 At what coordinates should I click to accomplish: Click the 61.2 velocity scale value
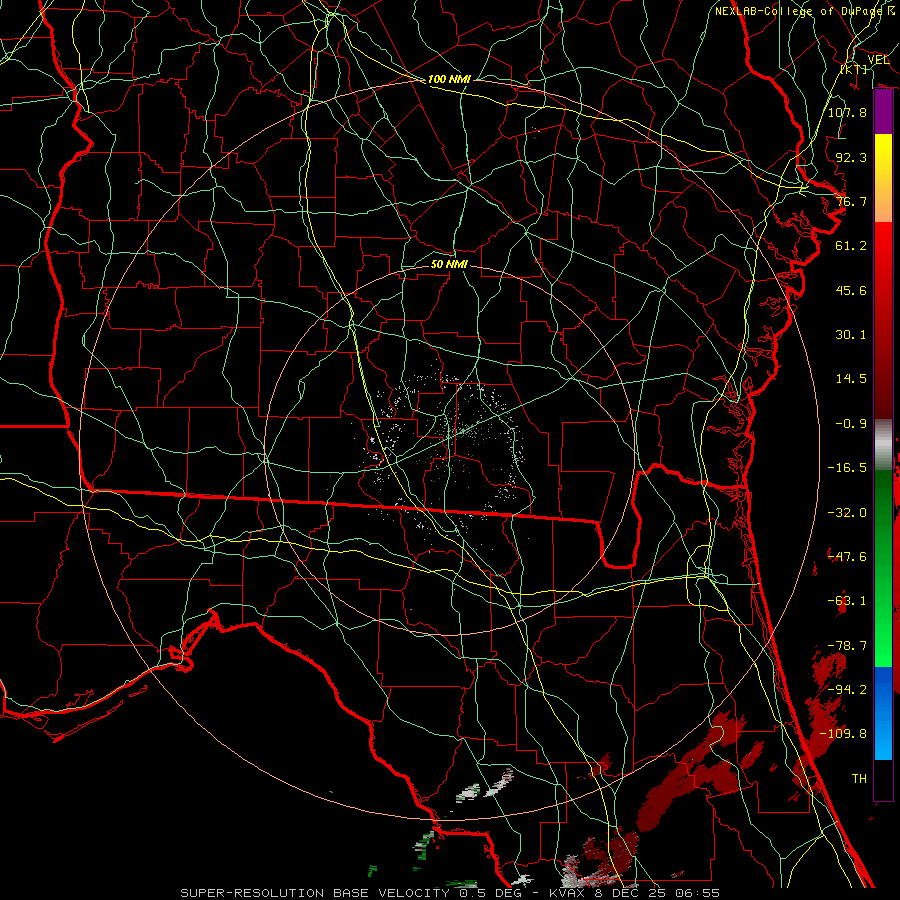(x=851, y=246)
